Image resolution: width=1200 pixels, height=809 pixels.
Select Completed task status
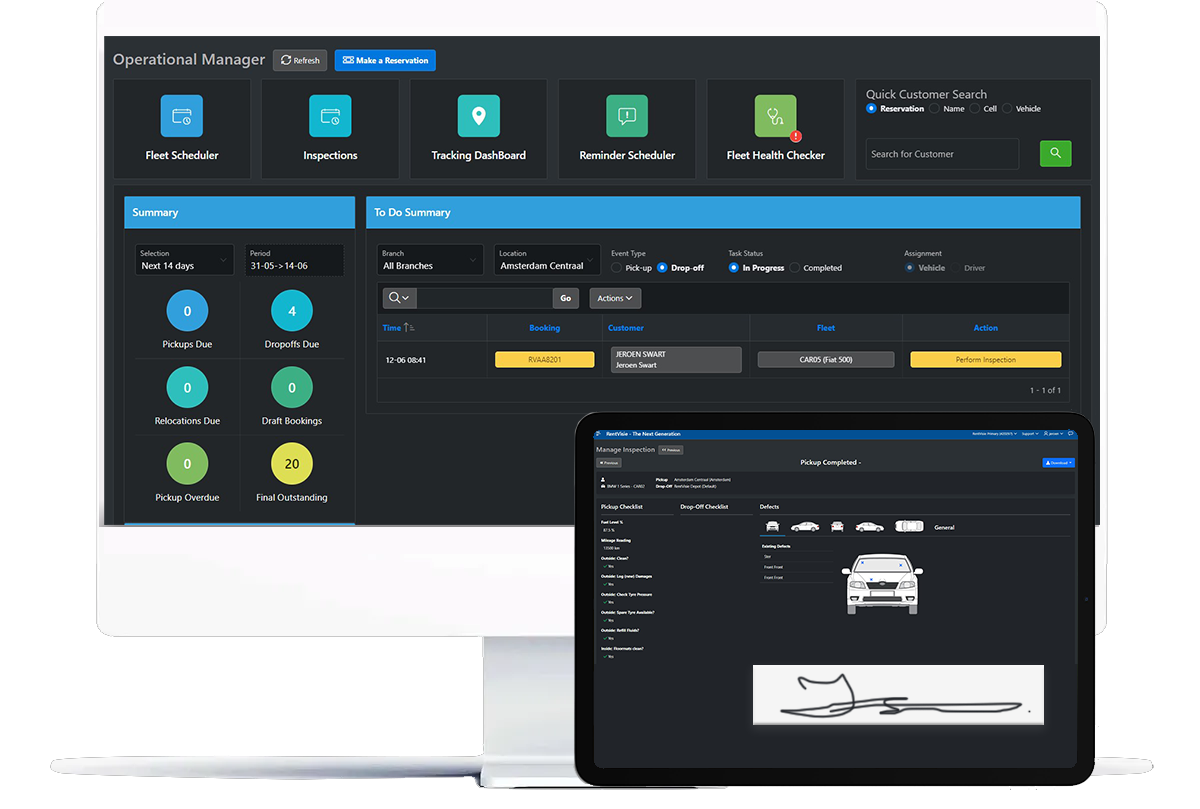click(797, 267)
